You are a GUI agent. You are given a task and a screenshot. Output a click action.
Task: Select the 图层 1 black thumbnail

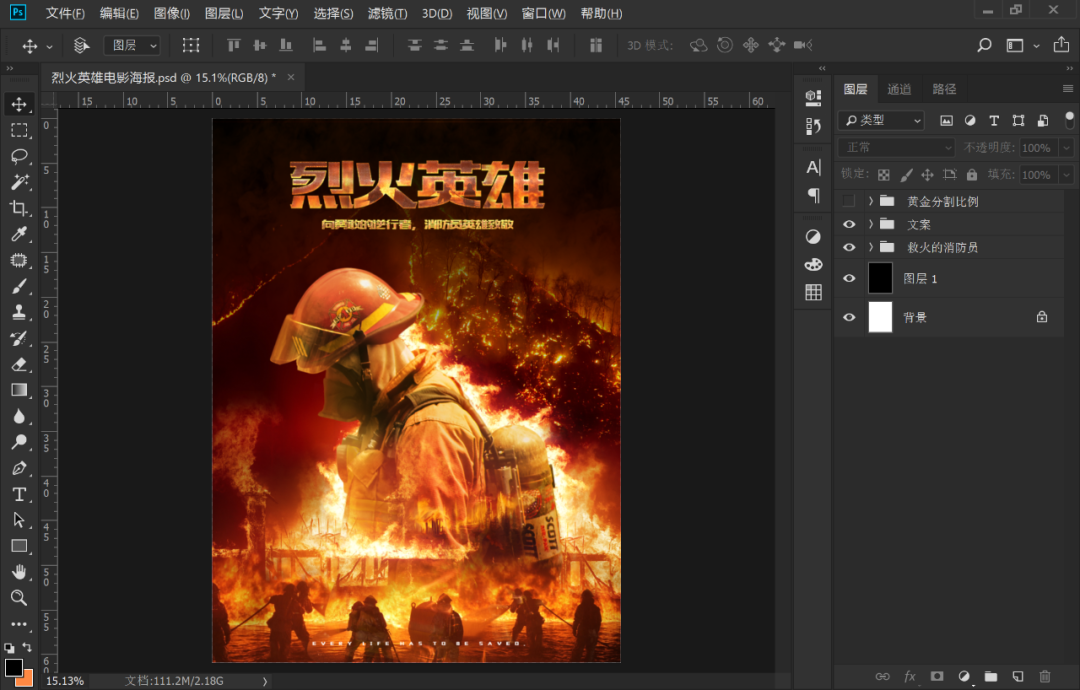pos(880,278)
